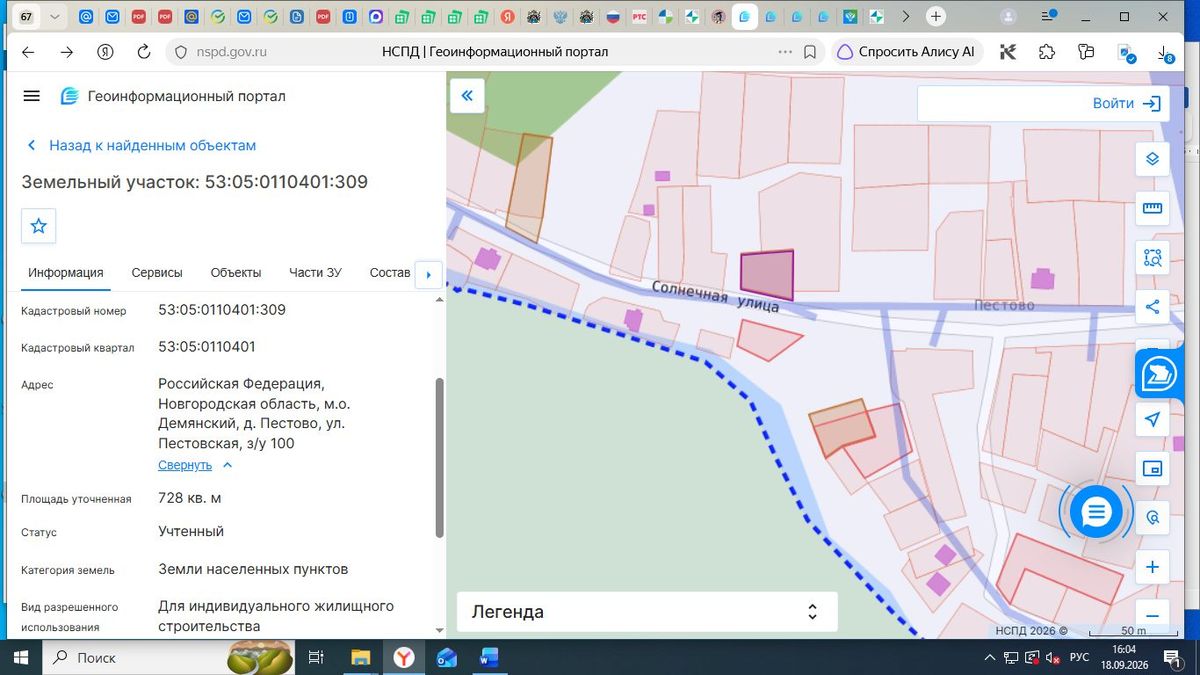
Task: Open Word from the taskbar
Action: pyautogui.click(x=489, y=657)
